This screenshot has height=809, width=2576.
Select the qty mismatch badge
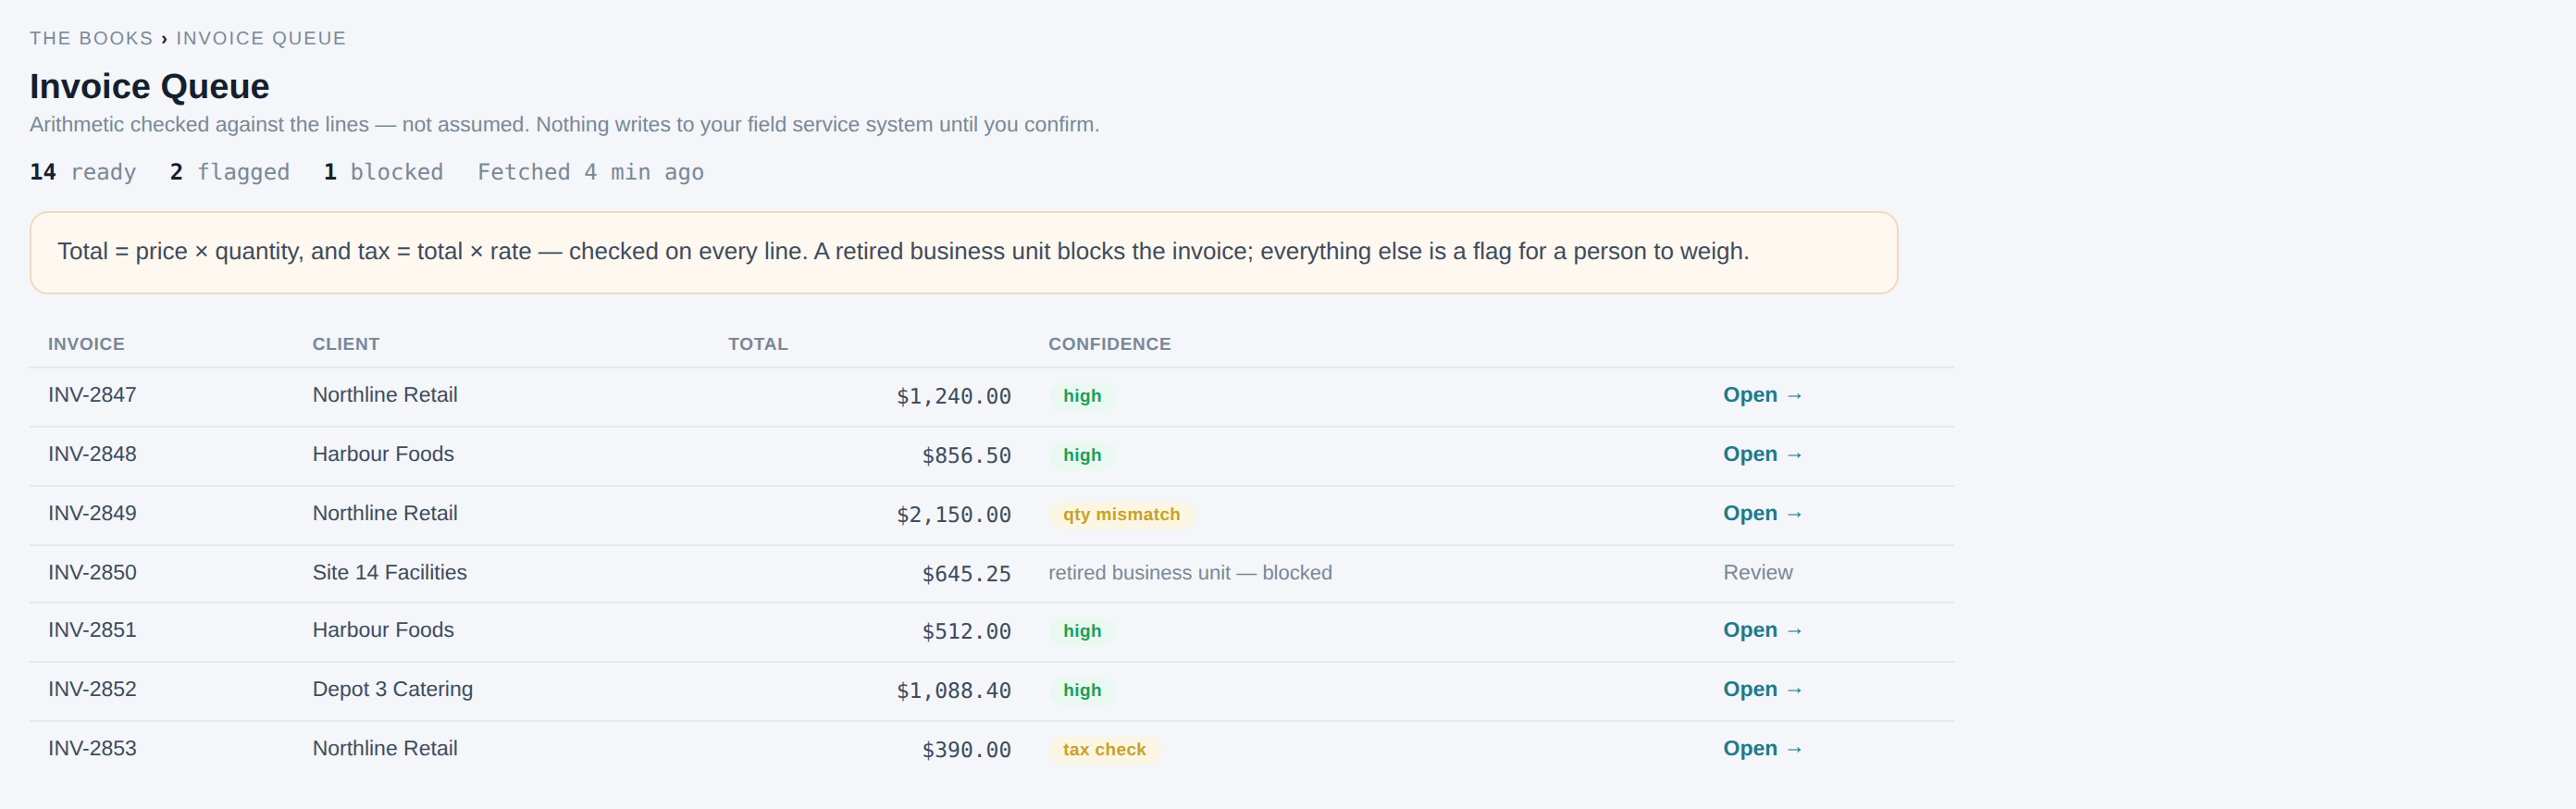click(x=1121, y=514)
